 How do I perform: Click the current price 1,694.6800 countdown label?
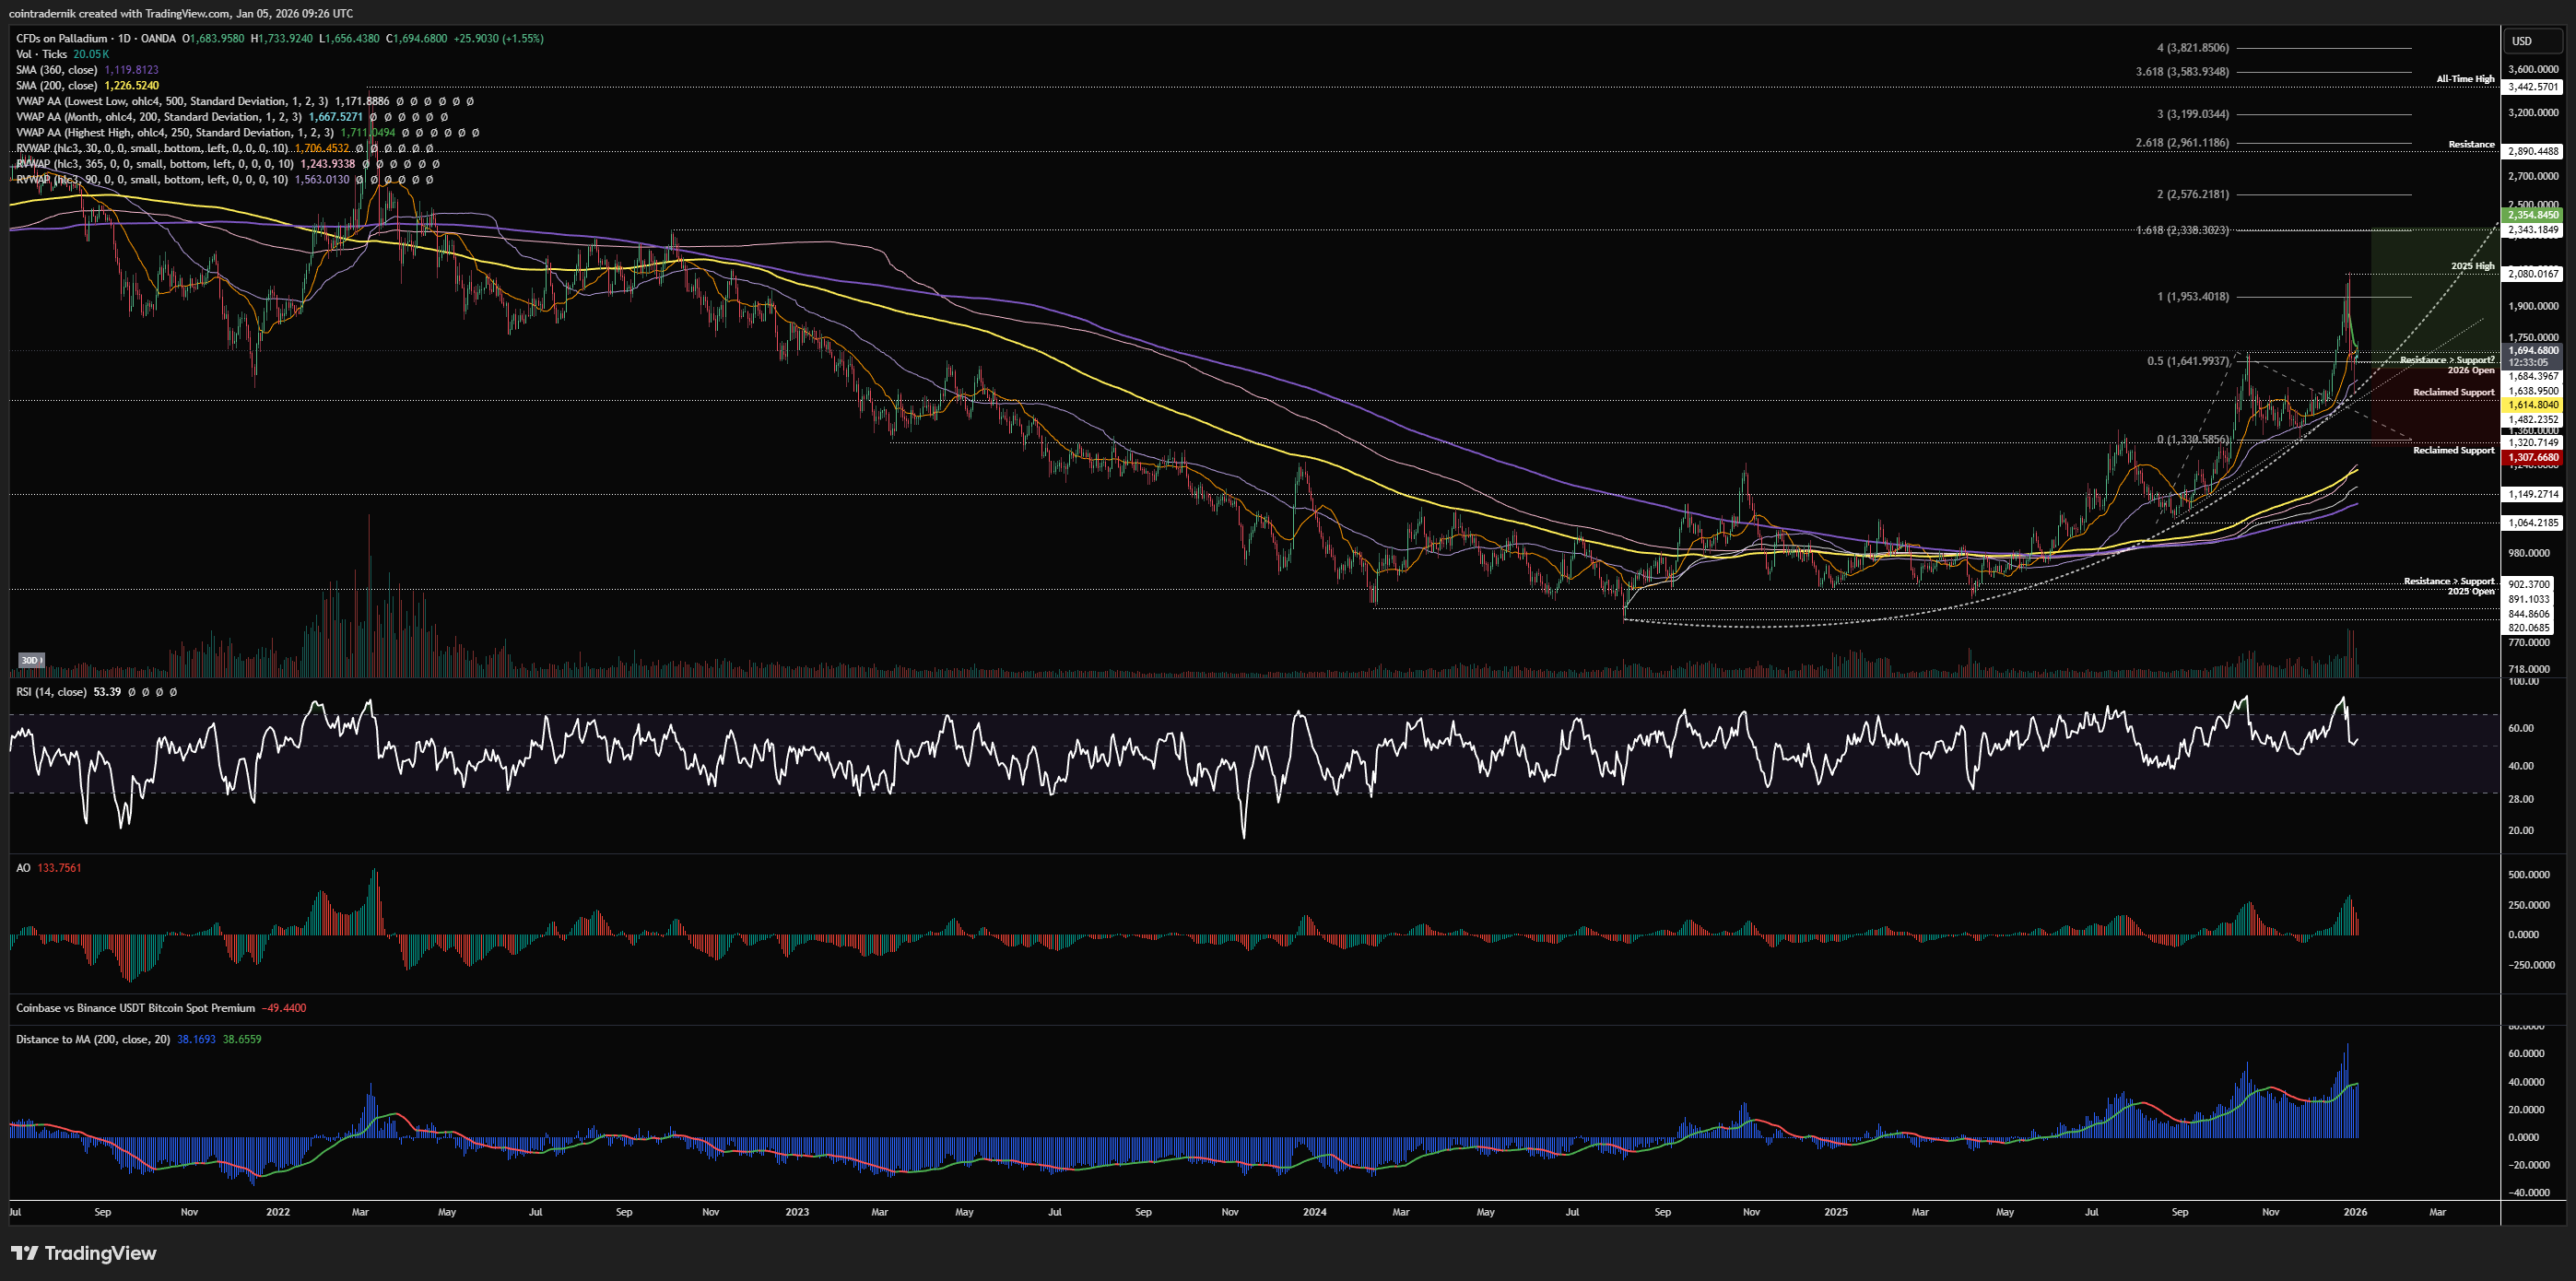click(x=2533, y=355)
